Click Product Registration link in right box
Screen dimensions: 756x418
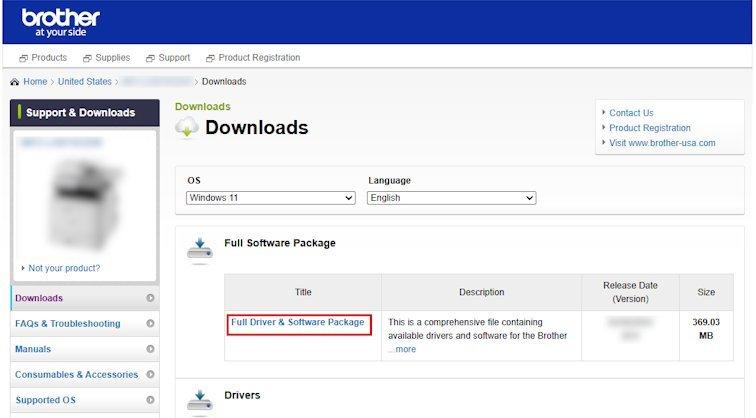pyautogui.click(x=650, y=128)
